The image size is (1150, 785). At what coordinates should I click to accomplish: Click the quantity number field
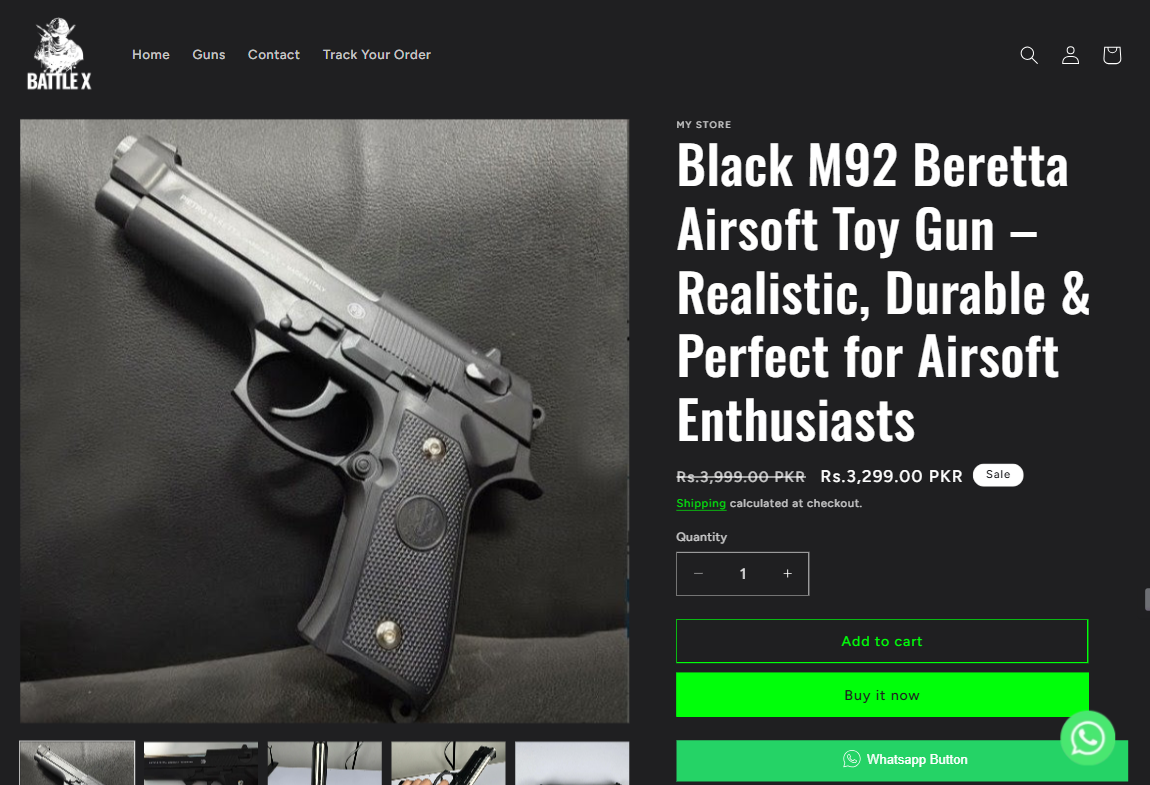point(743,574)
